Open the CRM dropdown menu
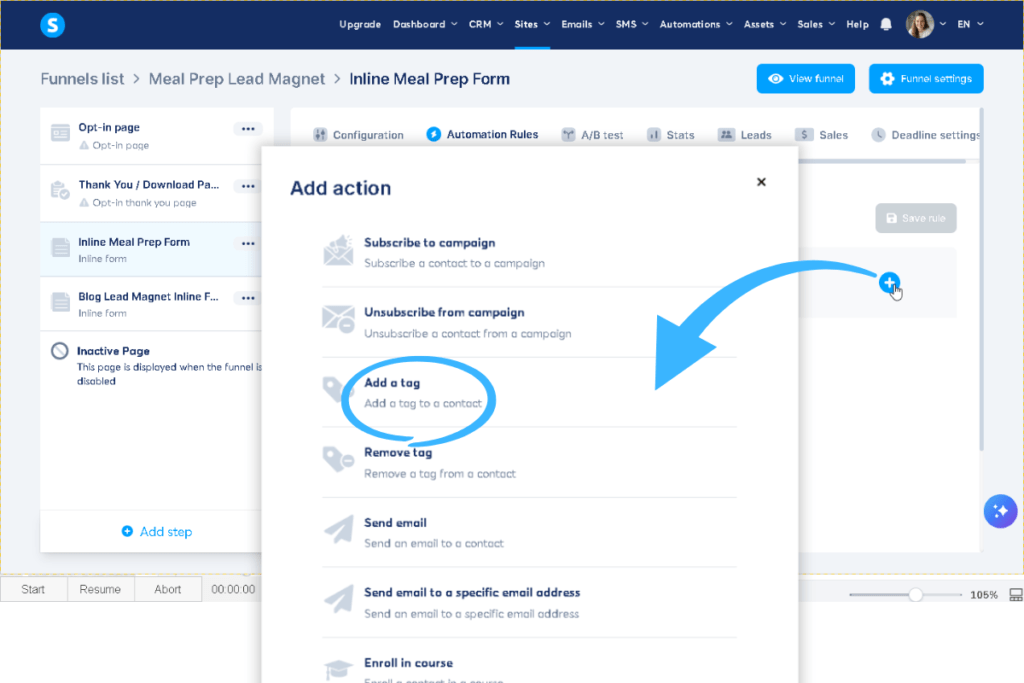The width and height of the screenshot is (1024, 683). point(485,24)
